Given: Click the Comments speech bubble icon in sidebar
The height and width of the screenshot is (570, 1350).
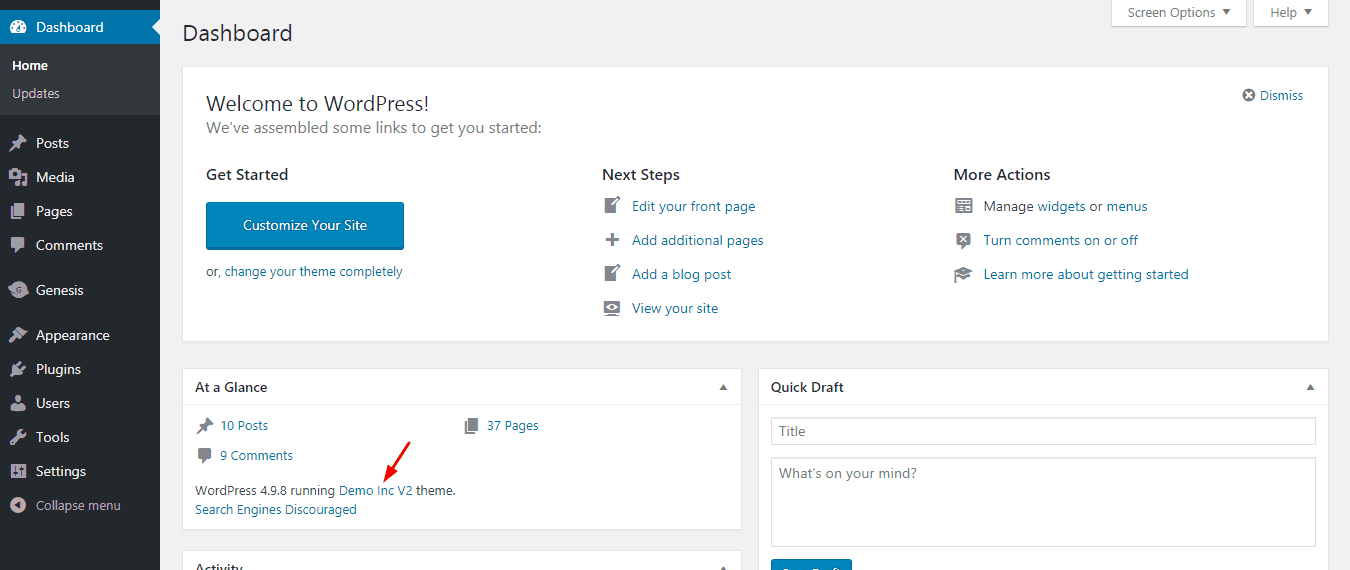Looking at the screenshot, I should click(18, 245).
